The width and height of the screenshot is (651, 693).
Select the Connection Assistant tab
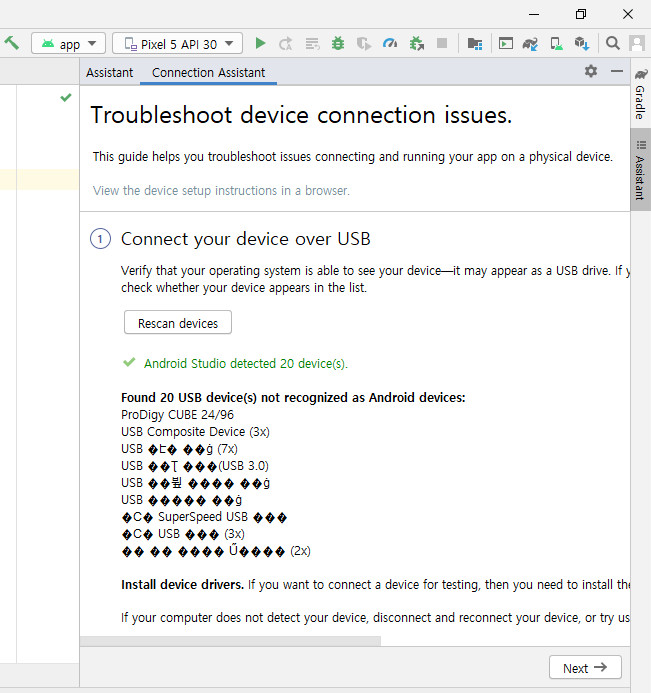coord(208,72)
